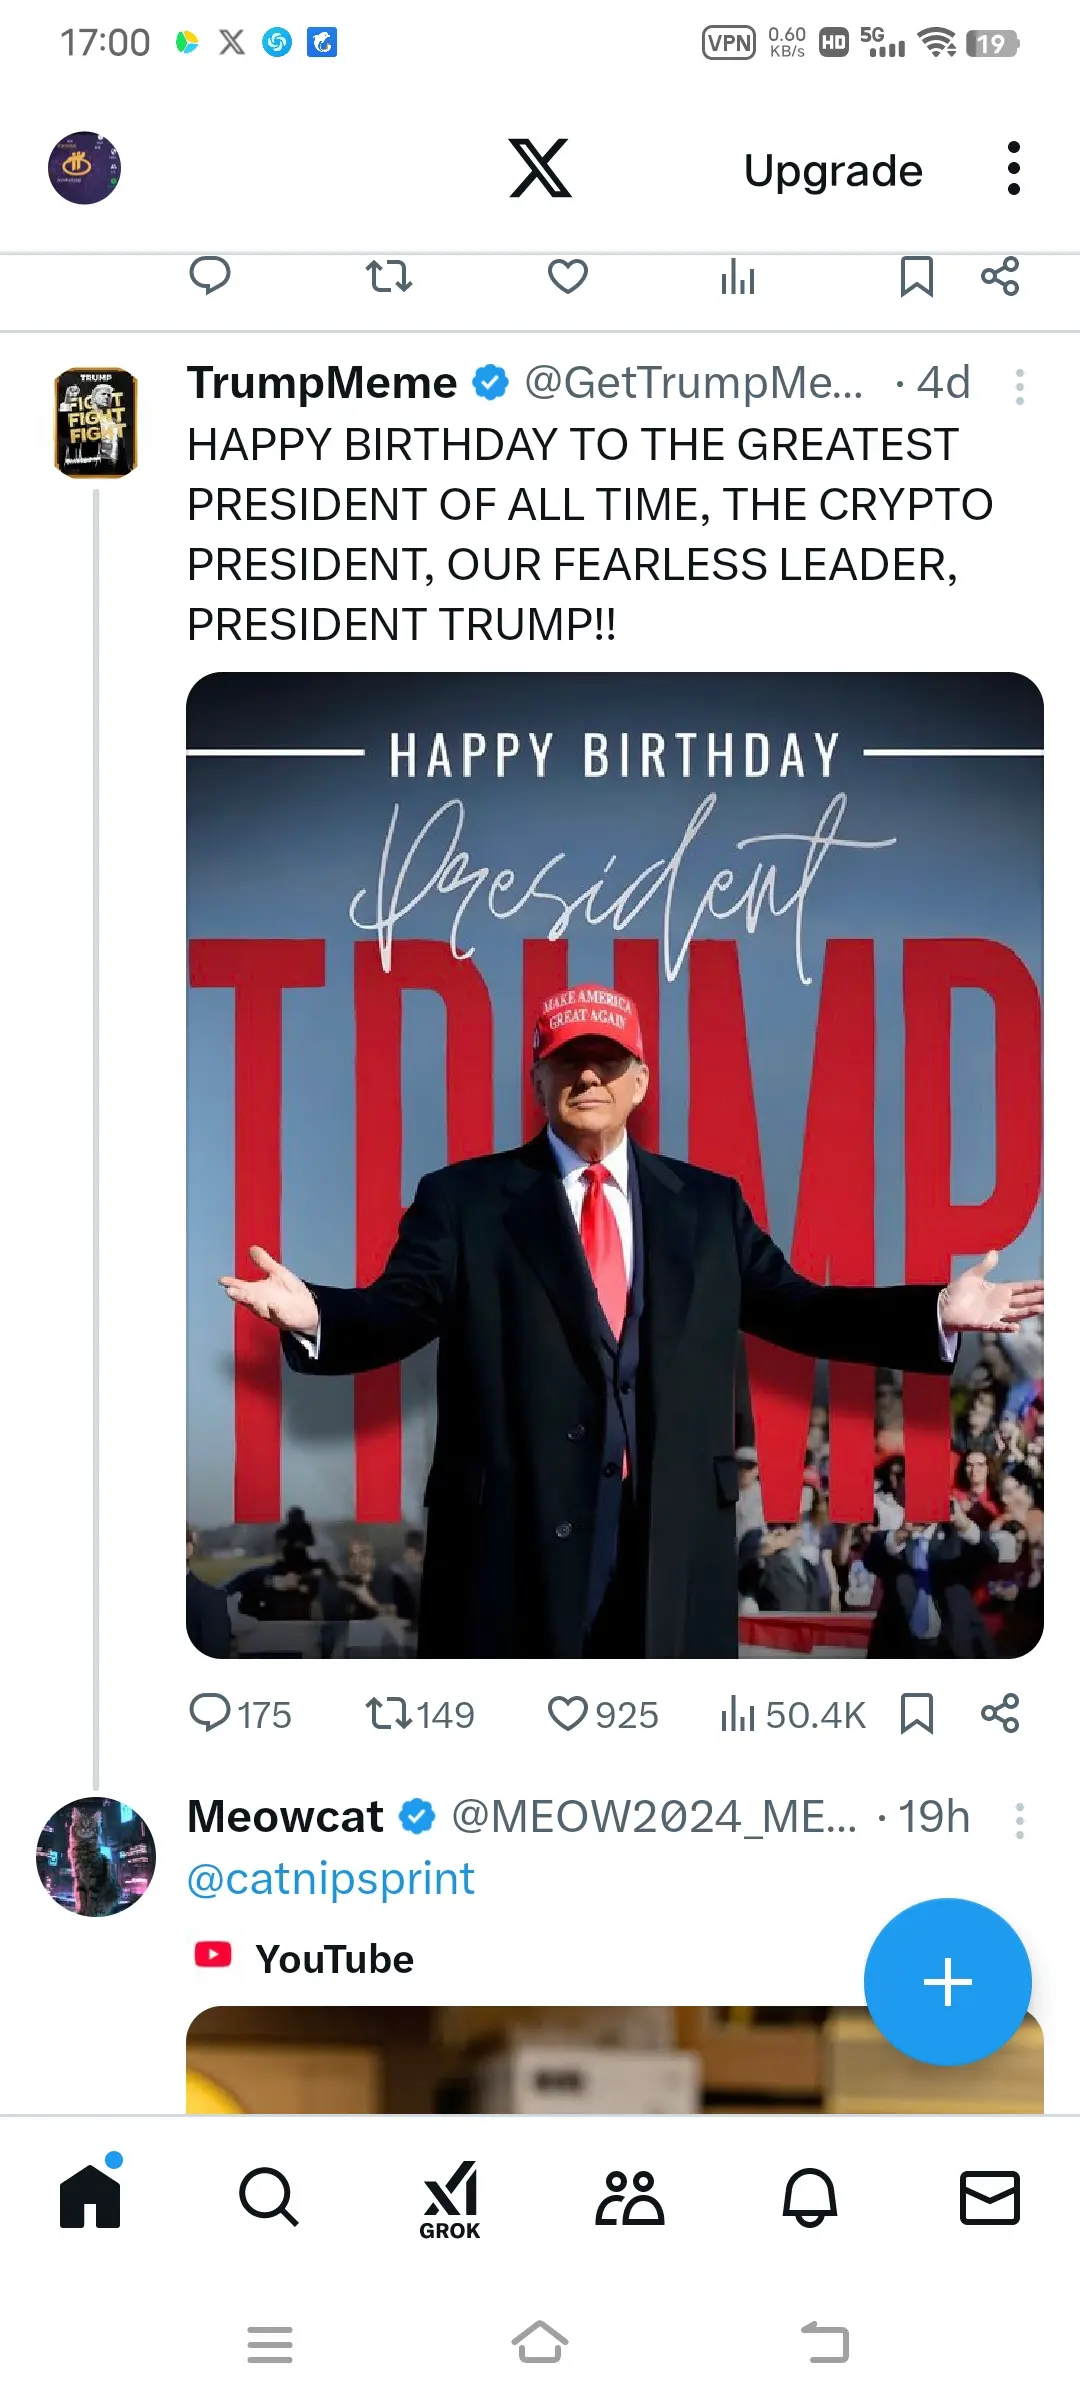Share the TrumpMeme birthday post
The height and width of the screenshot is (2408, 1080).
[1000, 1713]
